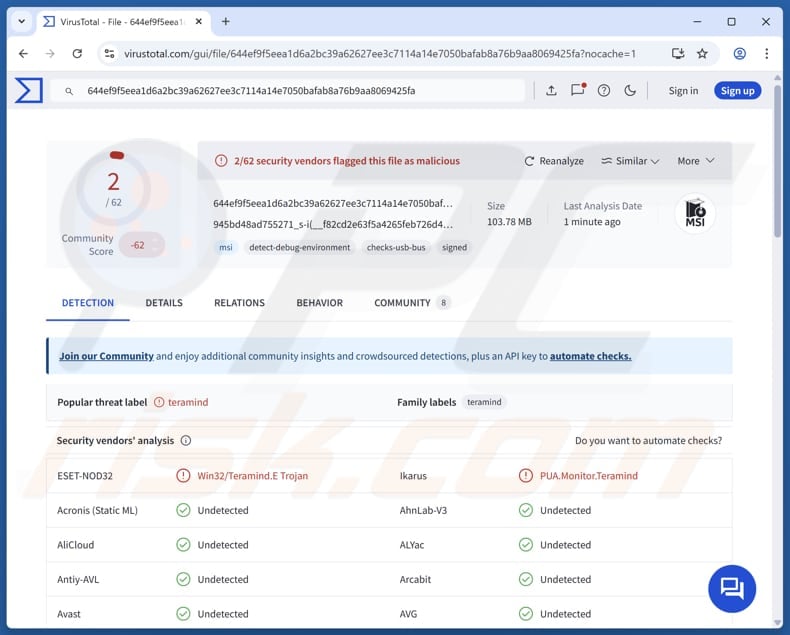The image size is (790, 635).
Task: Click the search magnifier icon
Action: 69,91
